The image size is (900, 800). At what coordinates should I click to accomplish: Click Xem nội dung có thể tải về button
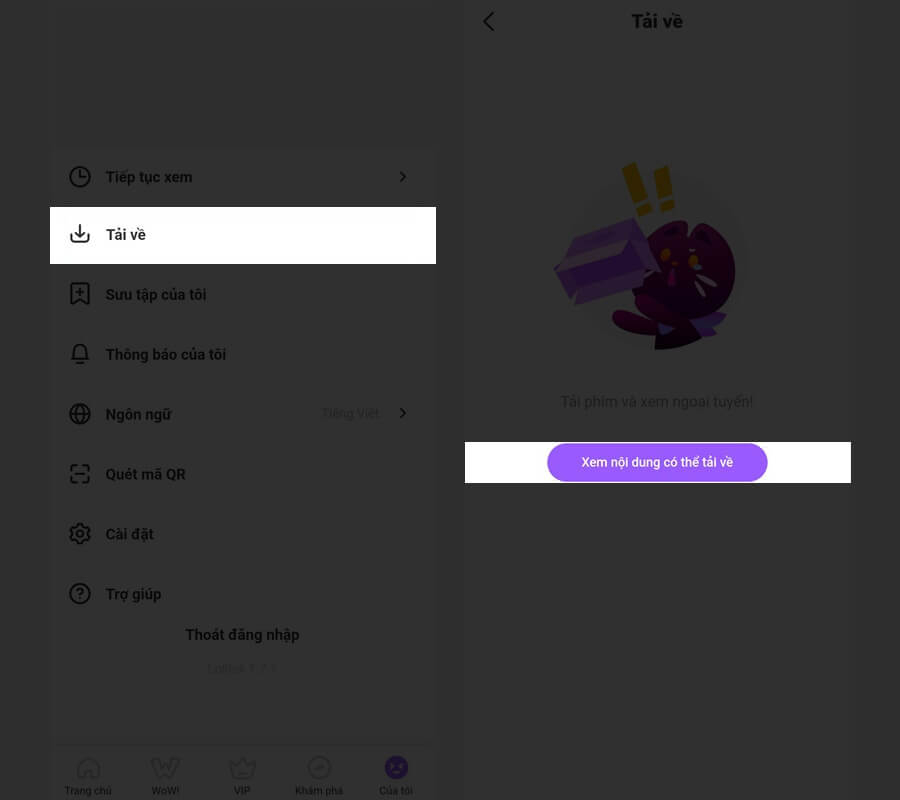[657, 463]
